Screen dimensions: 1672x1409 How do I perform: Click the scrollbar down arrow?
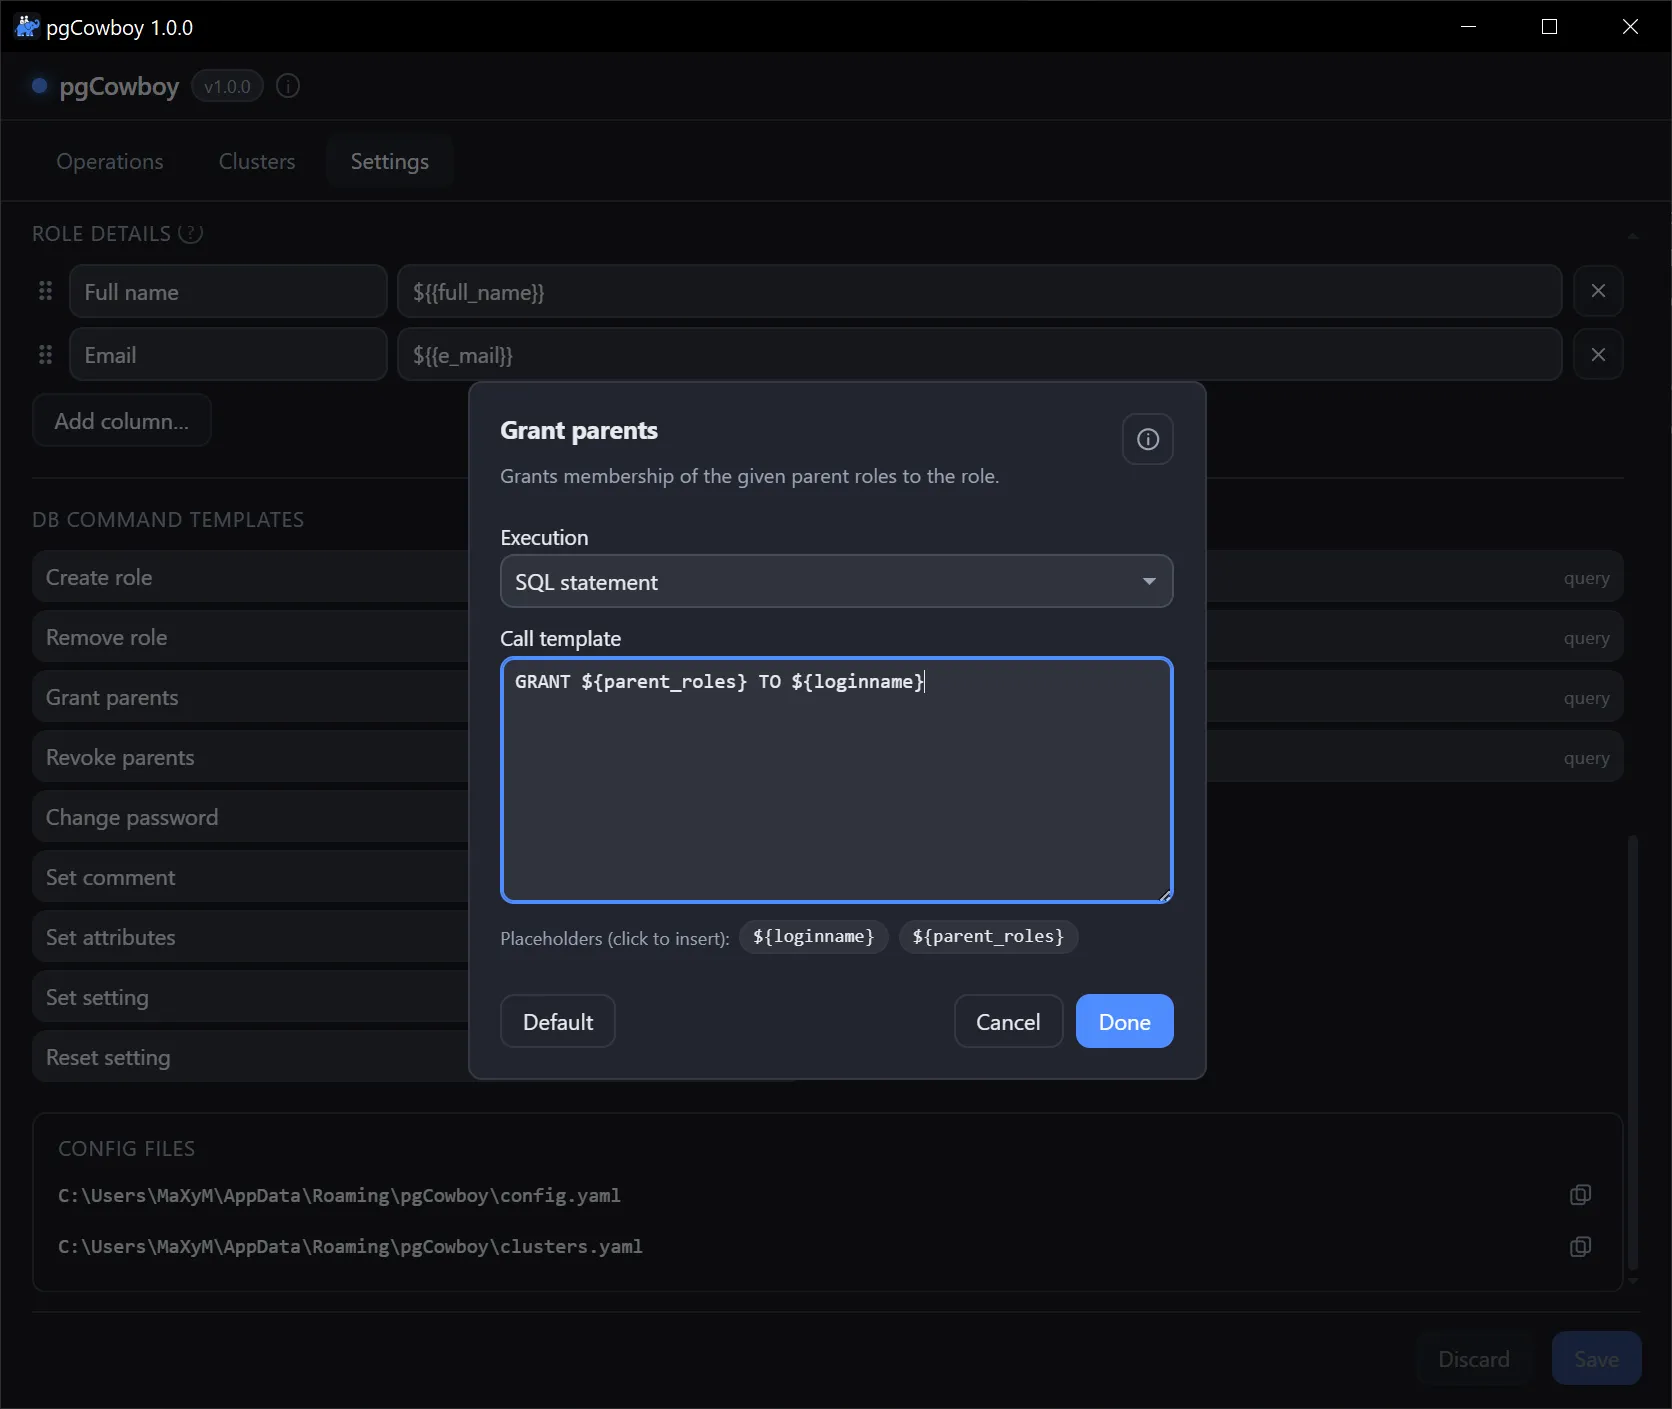pos(1633,1280)
